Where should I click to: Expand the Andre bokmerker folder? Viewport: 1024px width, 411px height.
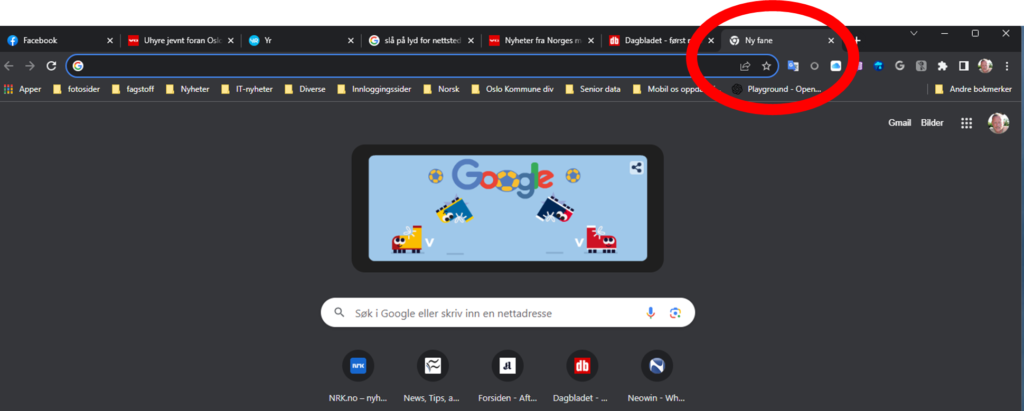[974, 89]
